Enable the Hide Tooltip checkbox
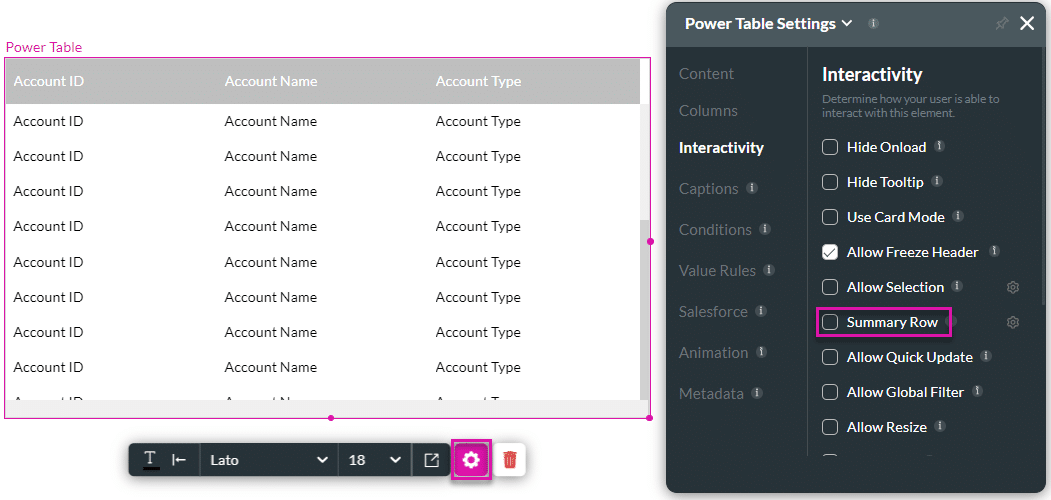 [830, 182]
